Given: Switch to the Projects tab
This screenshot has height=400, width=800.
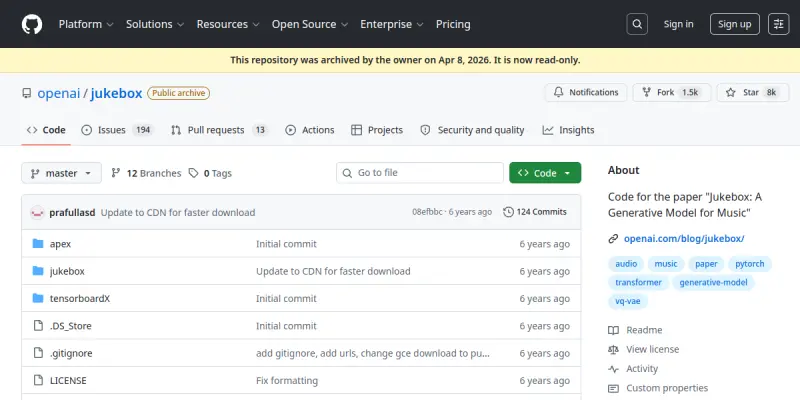Looking at the screenshot, I should pyautogui.click(x=377, y=130).
